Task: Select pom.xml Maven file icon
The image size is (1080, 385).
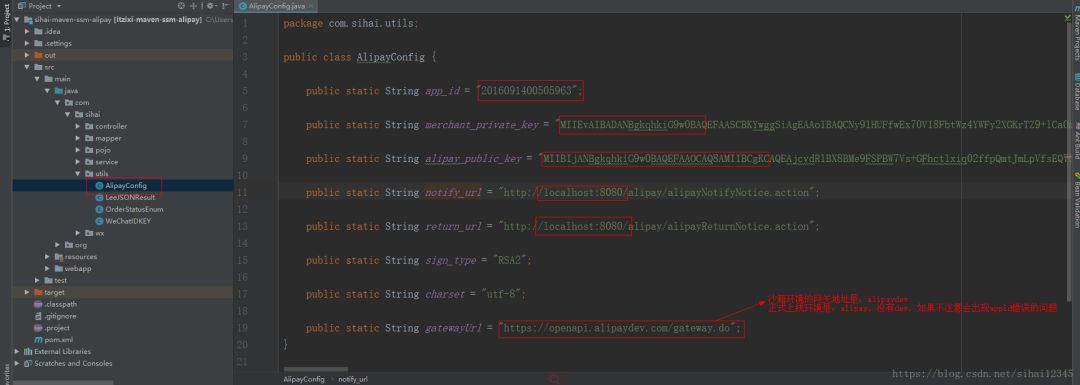Action: tap(38, 340)
